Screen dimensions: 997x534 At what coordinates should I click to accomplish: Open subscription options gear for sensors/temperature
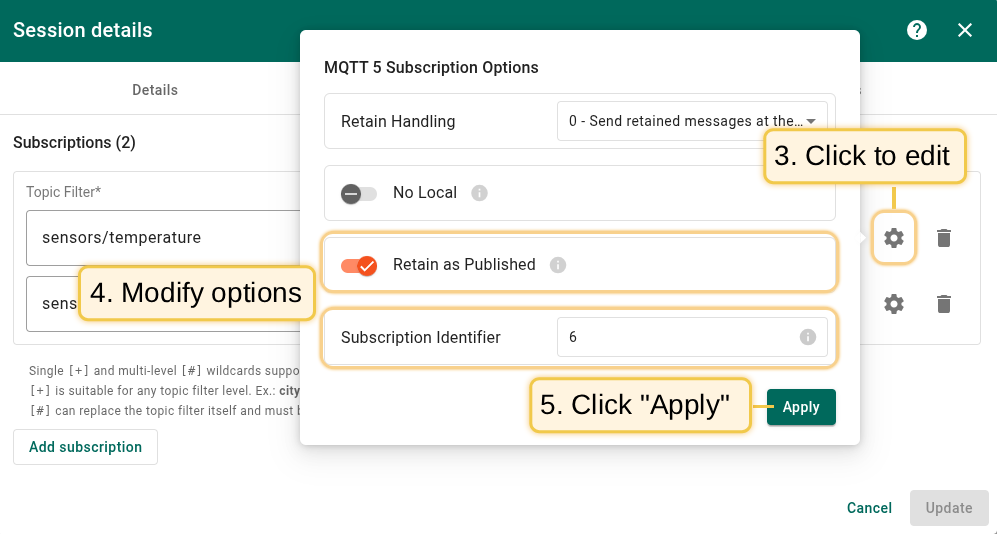[893, 238]
